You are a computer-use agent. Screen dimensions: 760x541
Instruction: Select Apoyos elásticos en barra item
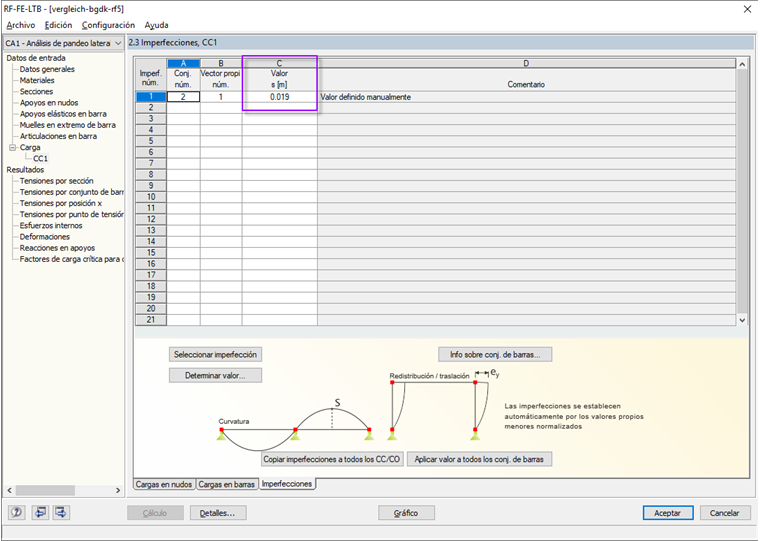63,114
